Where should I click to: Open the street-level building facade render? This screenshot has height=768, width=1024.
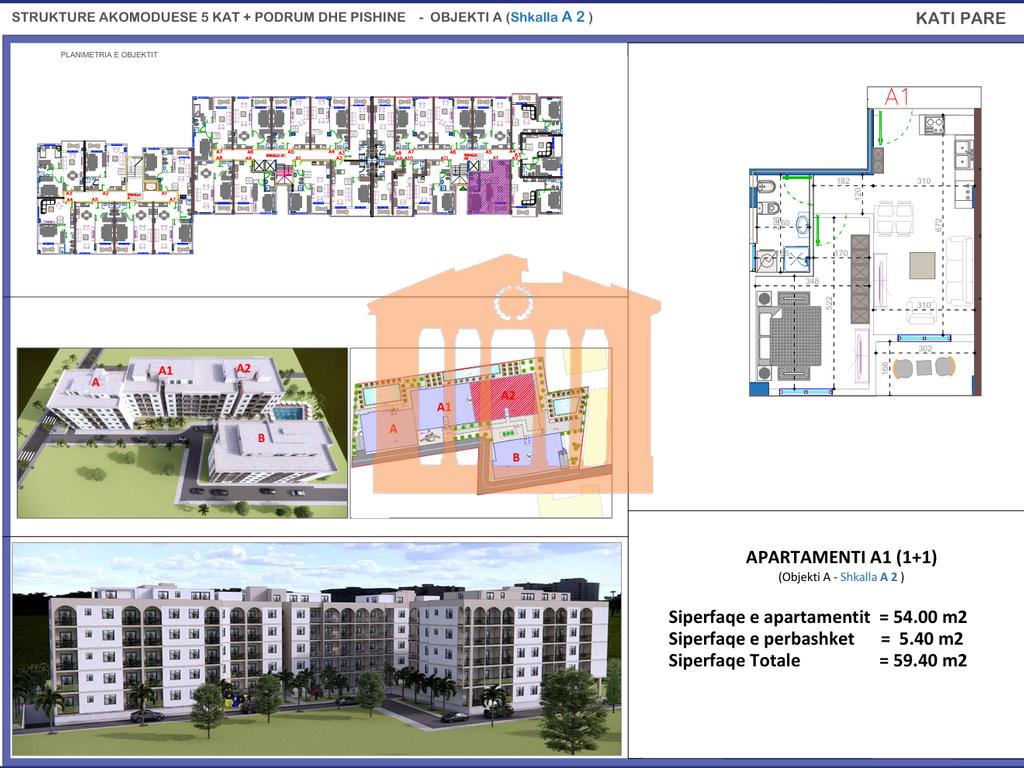pos(317,648)
